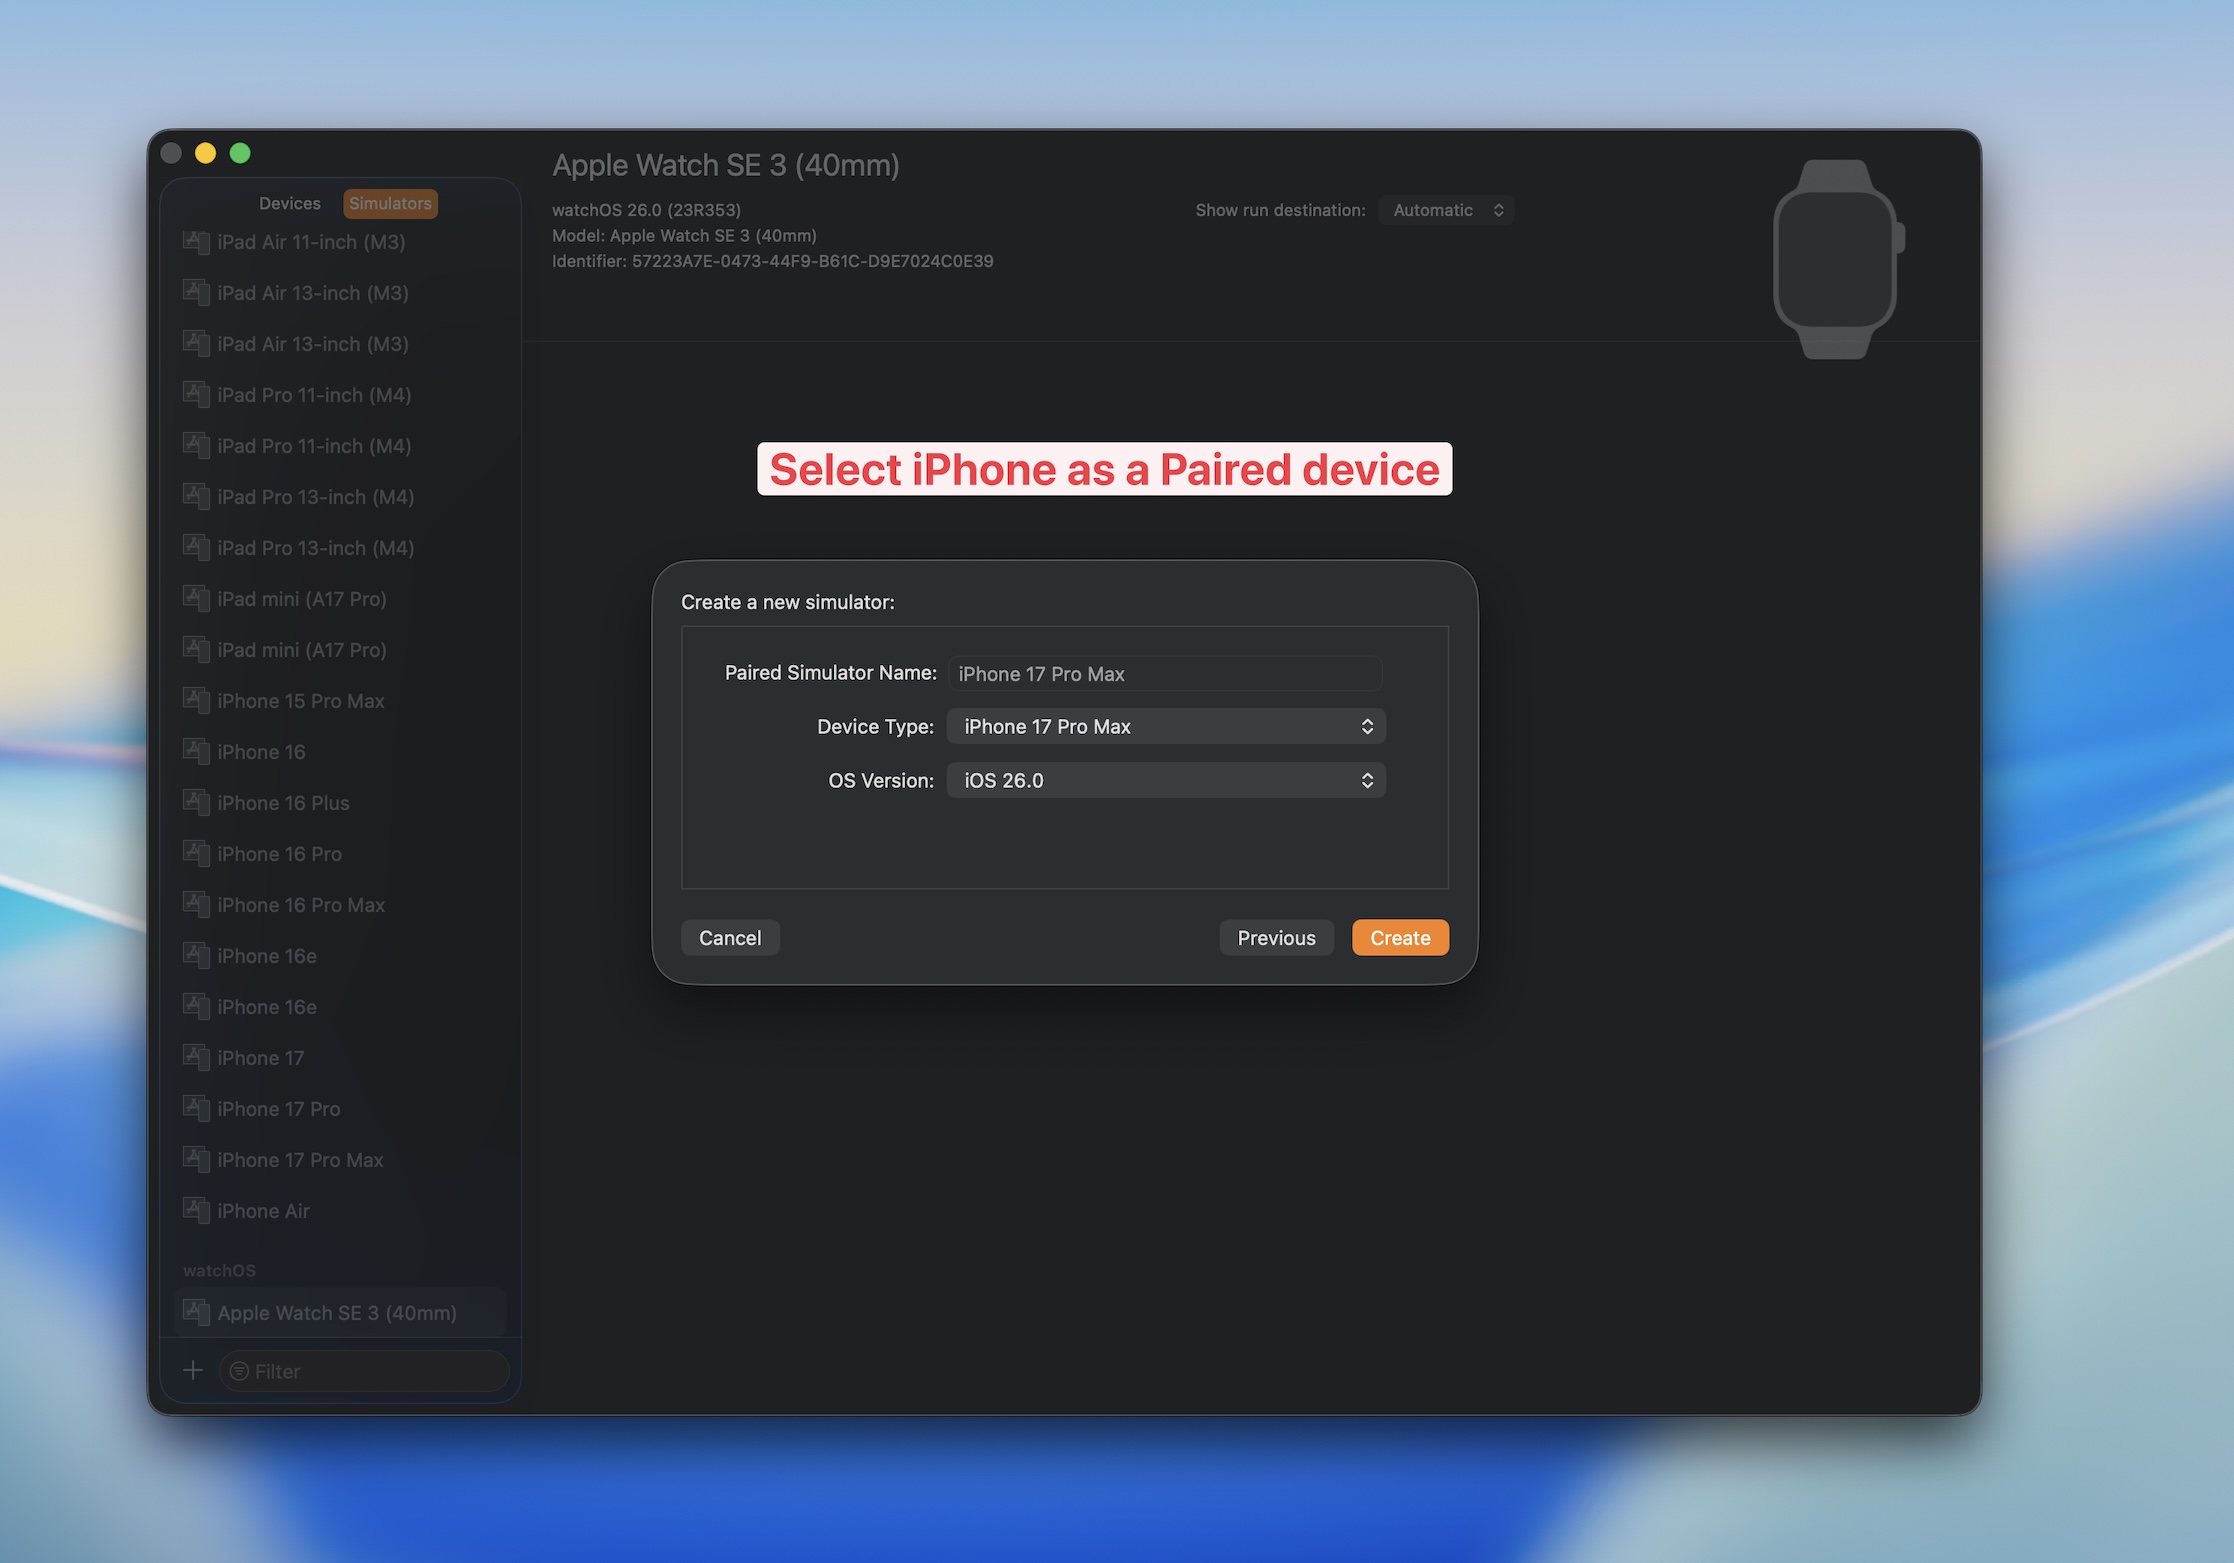
Task: Click the iPhone 15 Pro Max simulator icon
Action: [196, 700]
